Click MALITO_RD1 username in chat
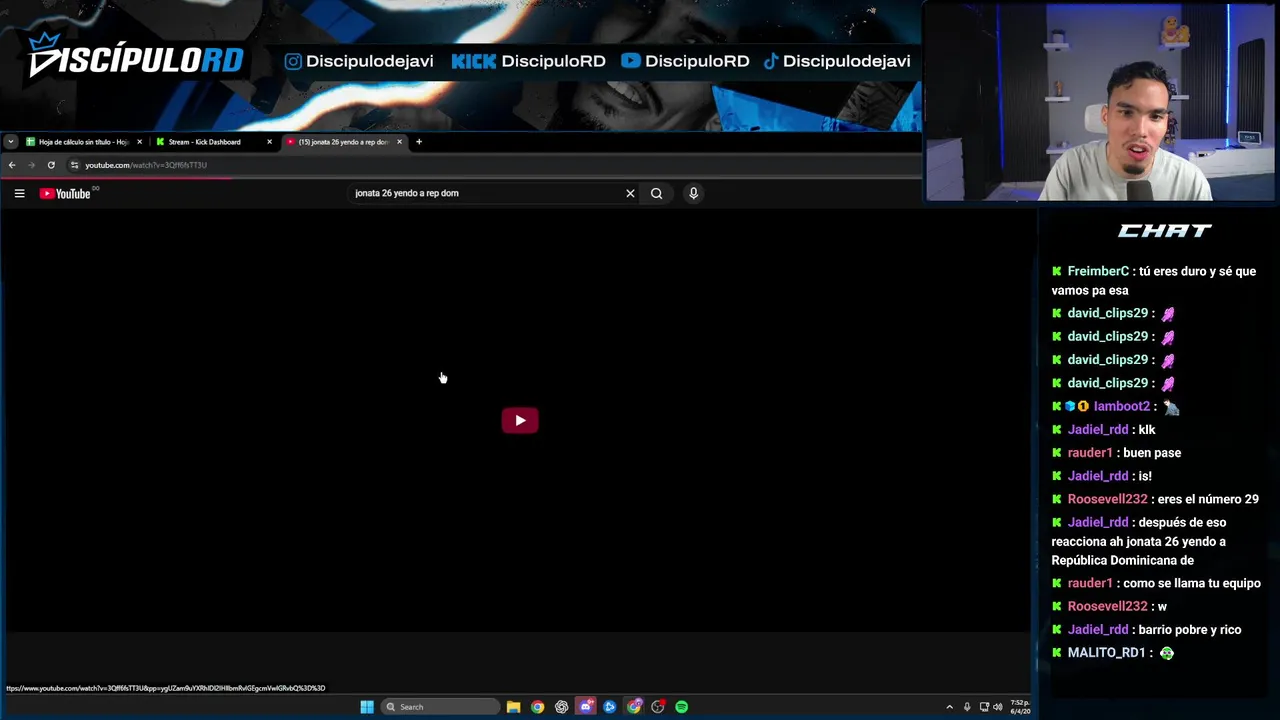Viewport: 1280px width, 720px height. pos(1106,652)
